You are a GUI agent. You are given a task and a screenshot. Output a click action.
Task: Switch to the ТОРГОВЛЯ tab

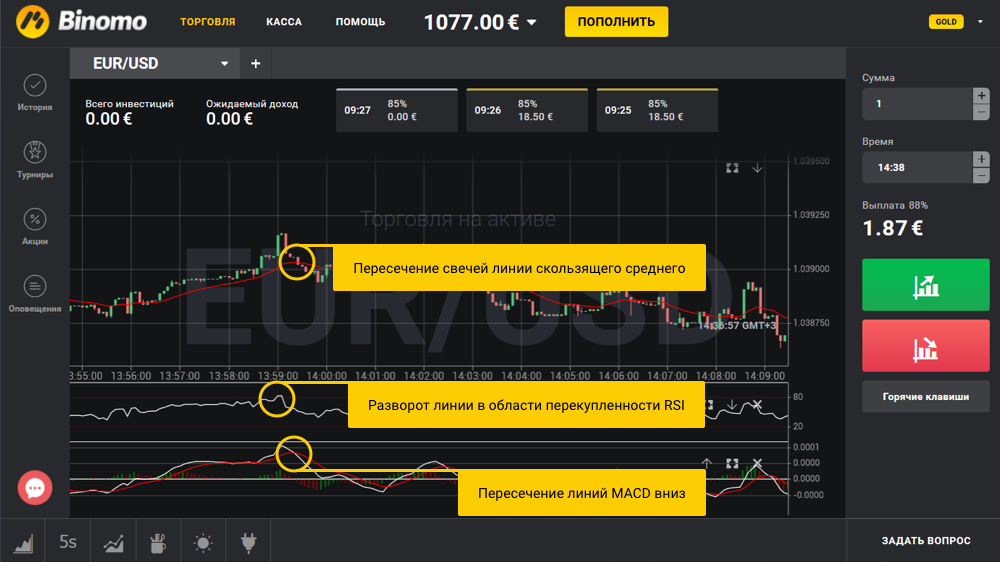pyautogui.click(x=207, y=22)
